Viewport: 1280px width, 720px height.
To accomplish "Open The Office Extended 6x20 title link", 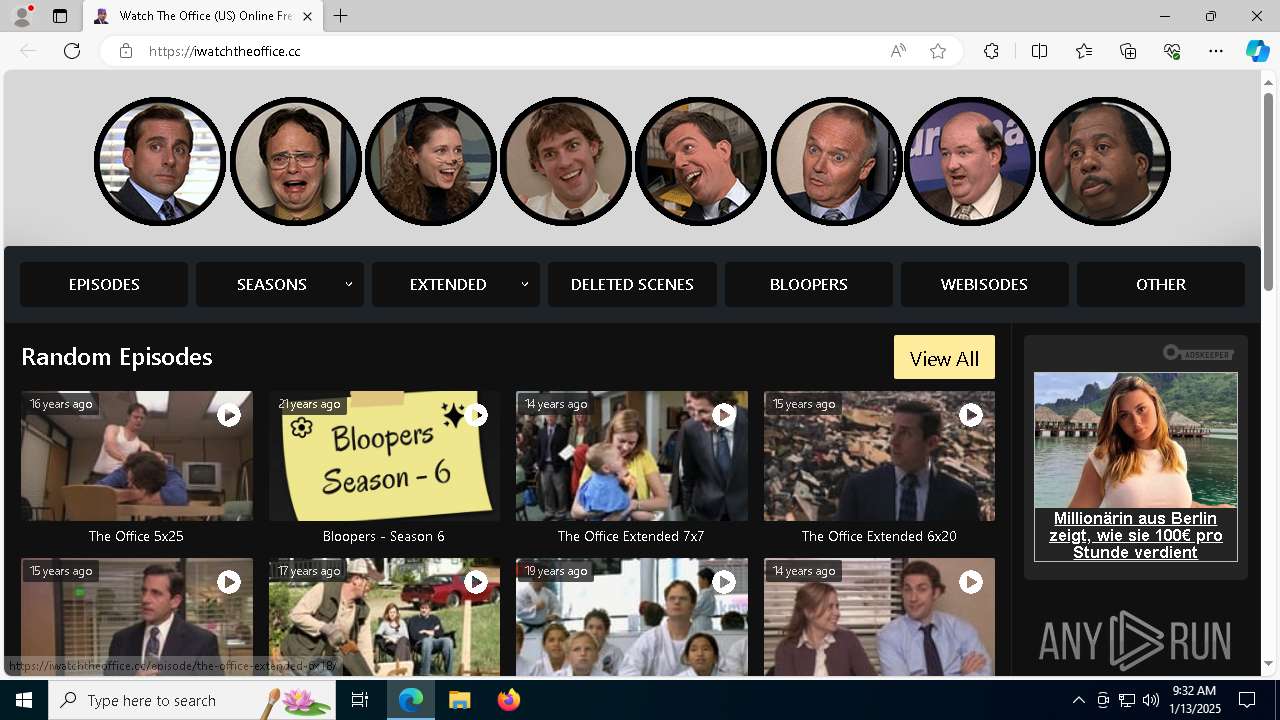I will [x=879, y=536].
